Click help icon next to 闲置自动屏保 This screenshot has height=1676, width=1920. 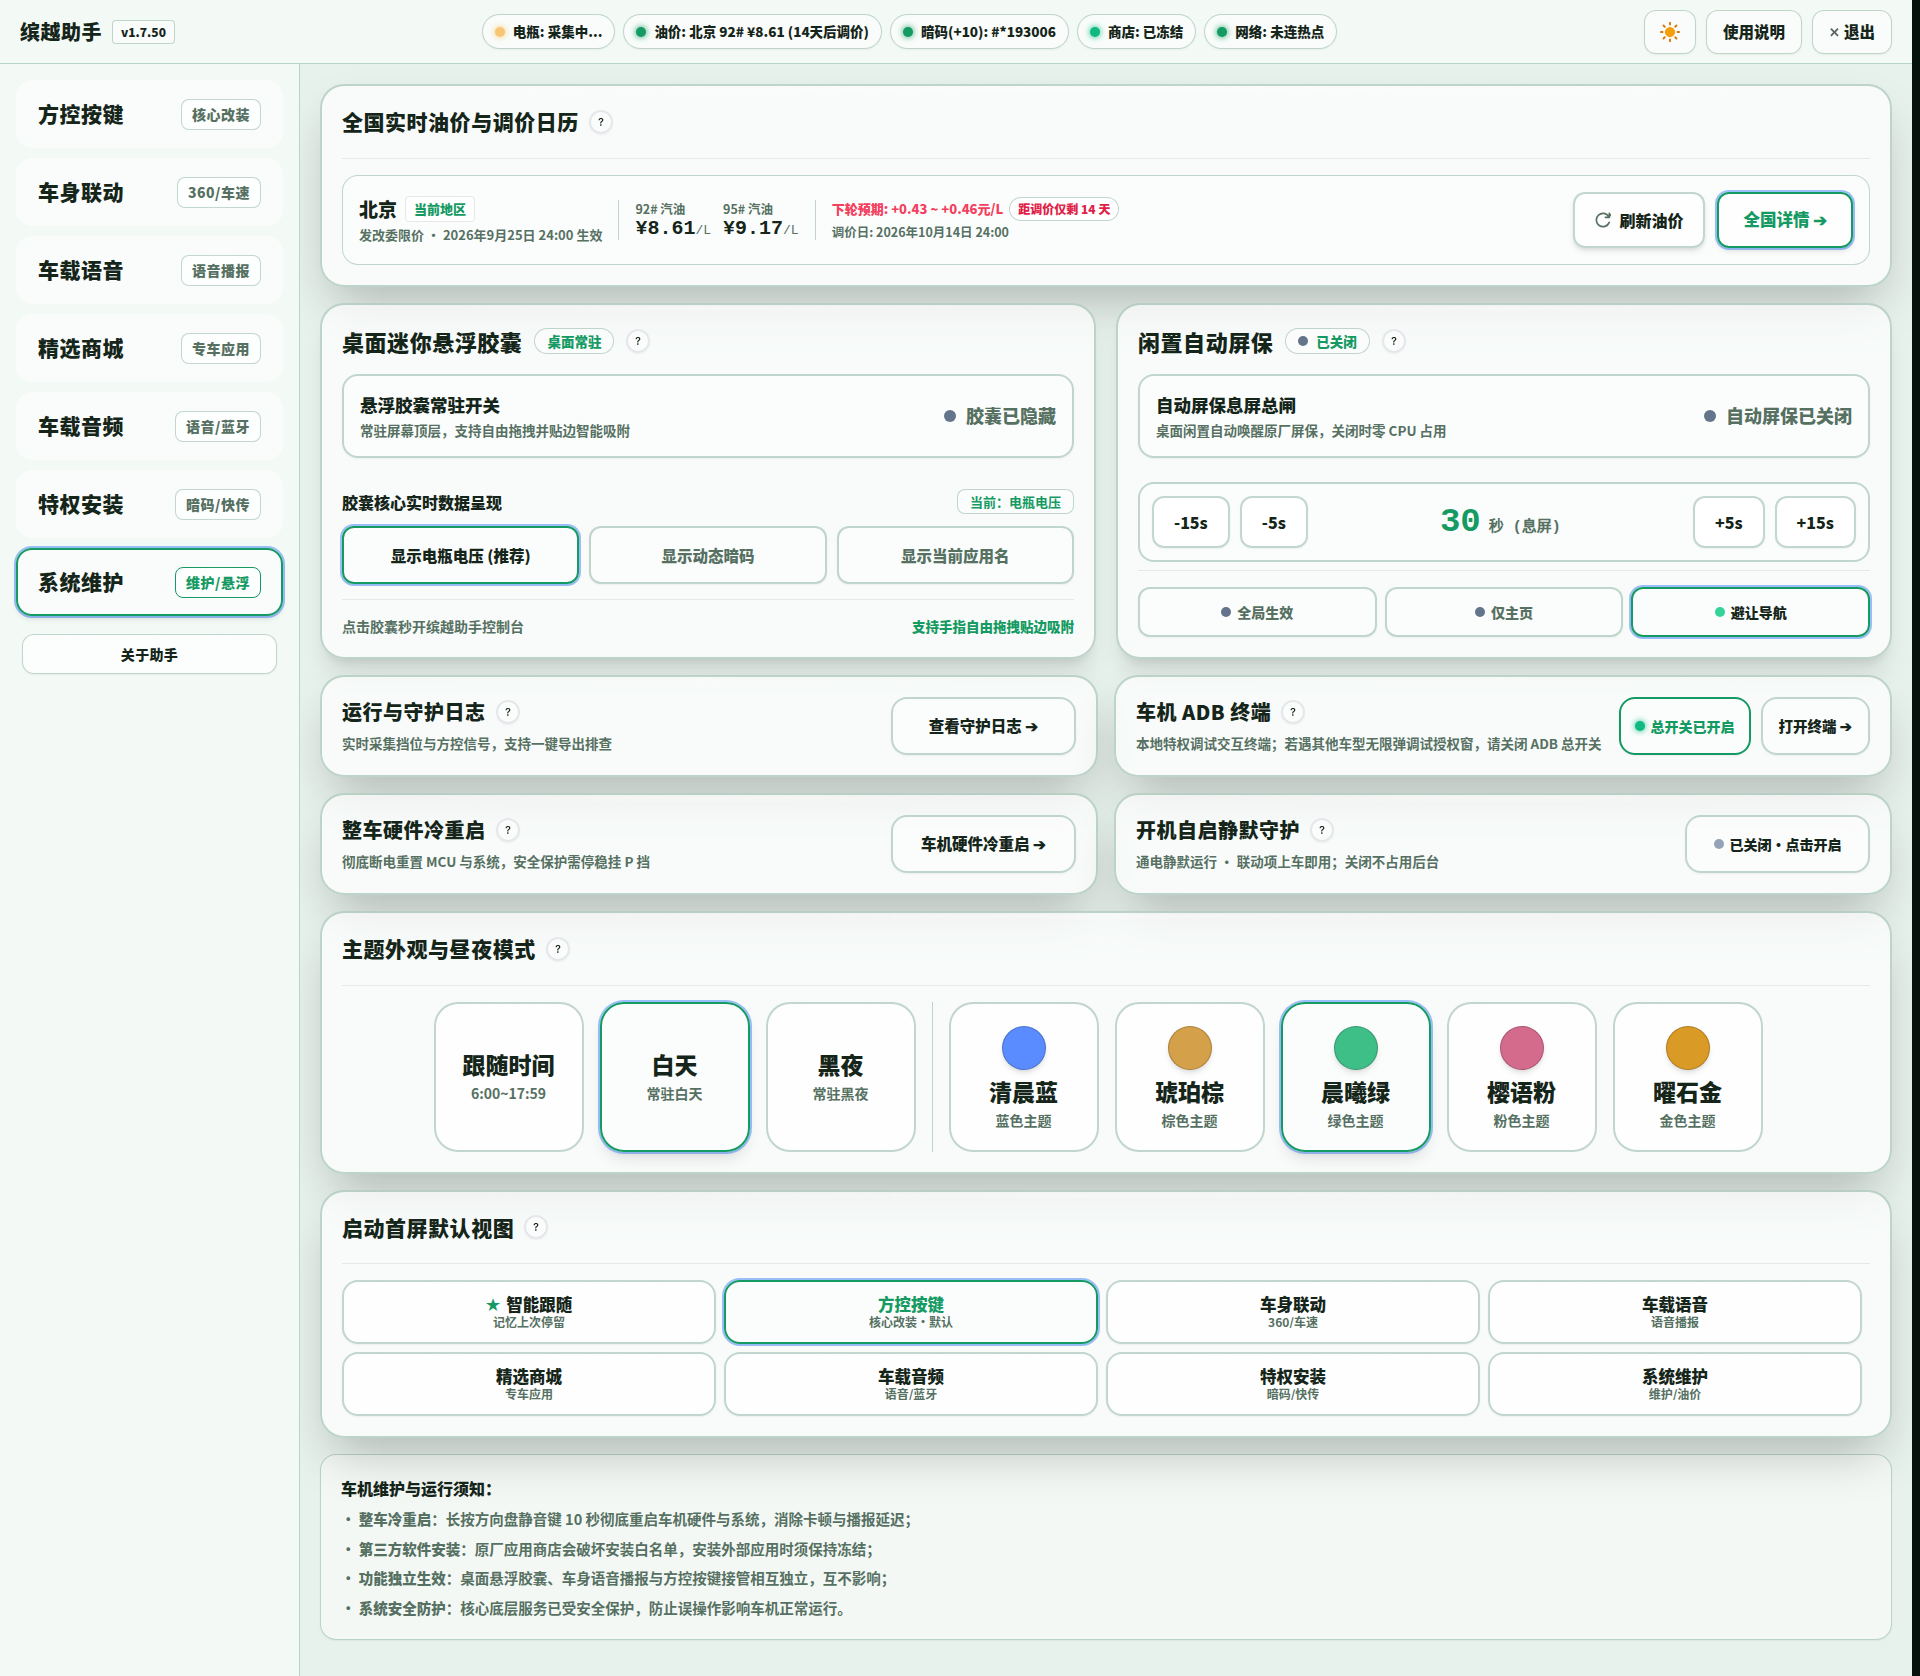(1394, 341)
